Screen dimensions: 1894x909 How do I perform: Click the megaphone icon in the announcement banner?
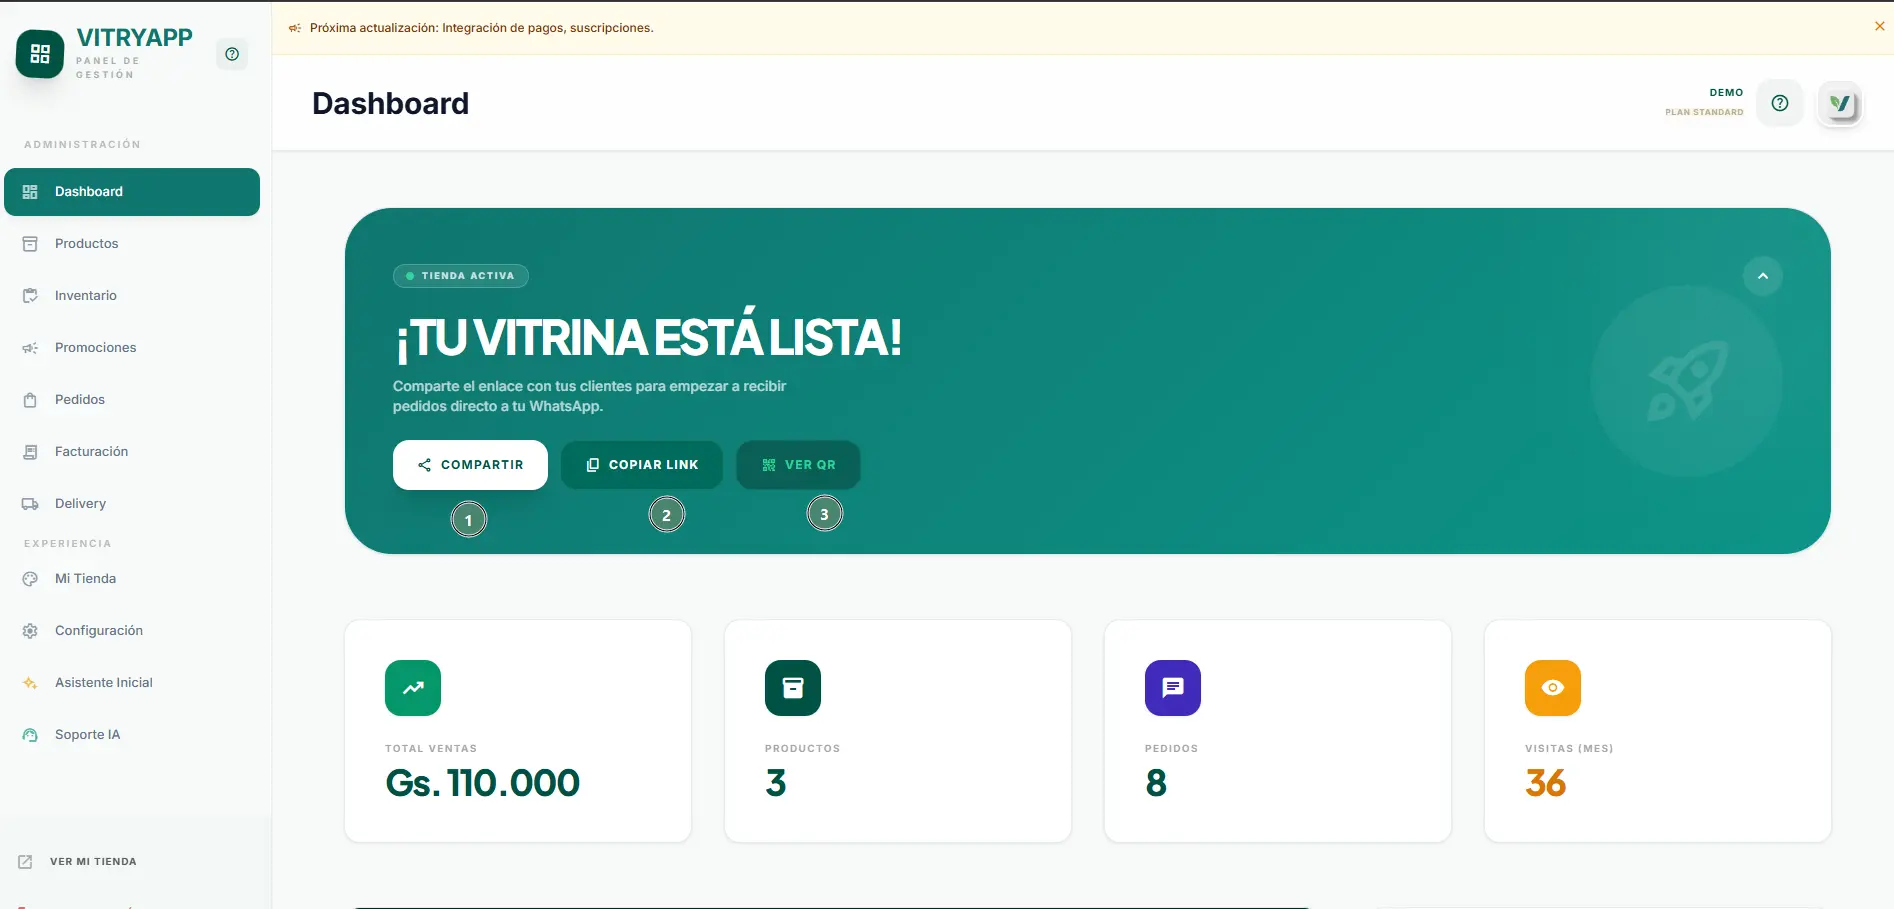pyautogui.click(x=295, y=28)
